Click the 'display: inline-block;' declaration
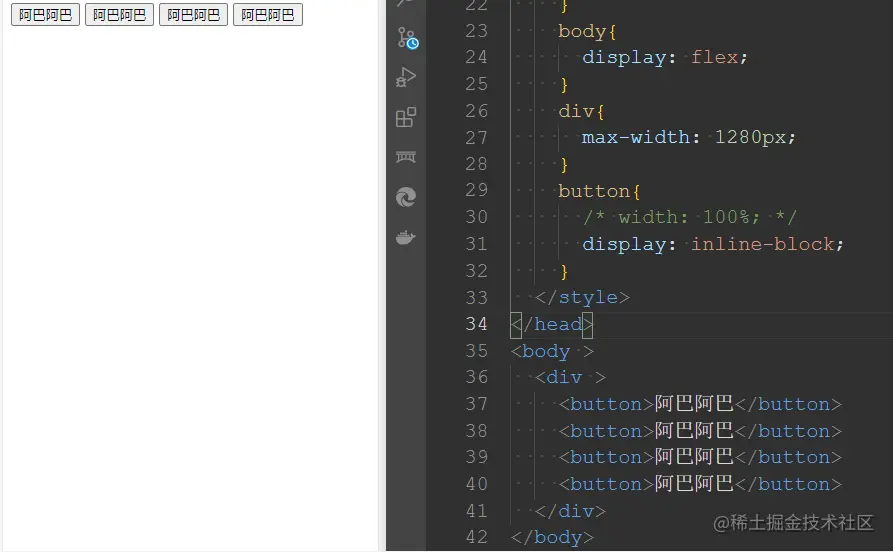 pos(712,244)
